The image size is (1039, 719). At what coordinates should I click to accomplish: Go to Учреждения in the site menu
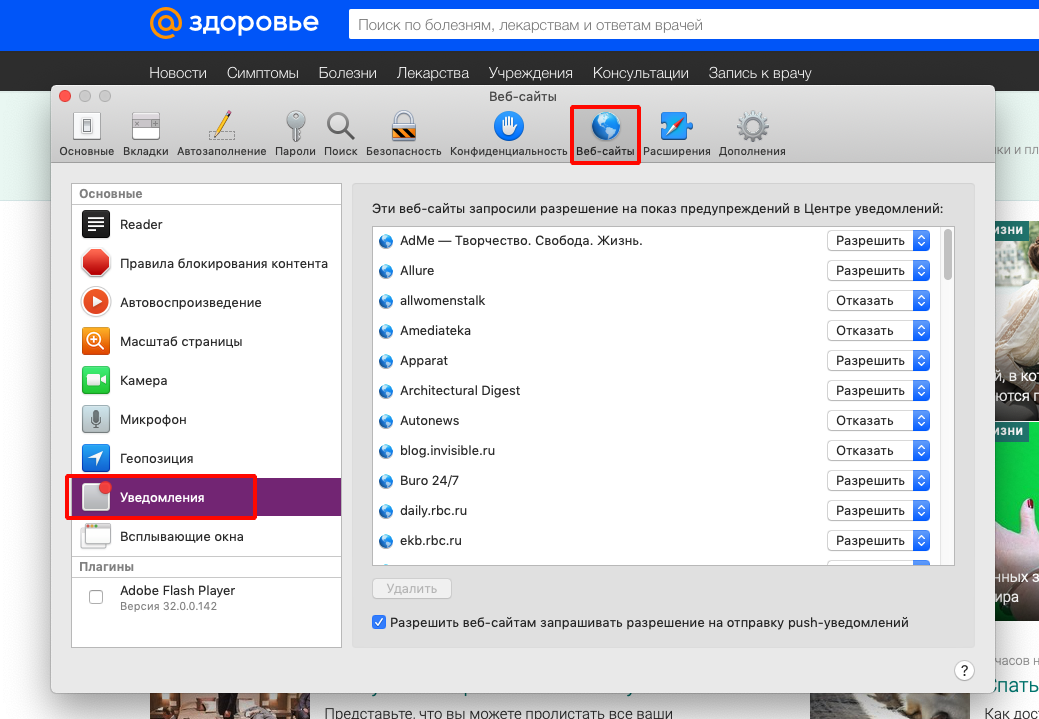531,73
